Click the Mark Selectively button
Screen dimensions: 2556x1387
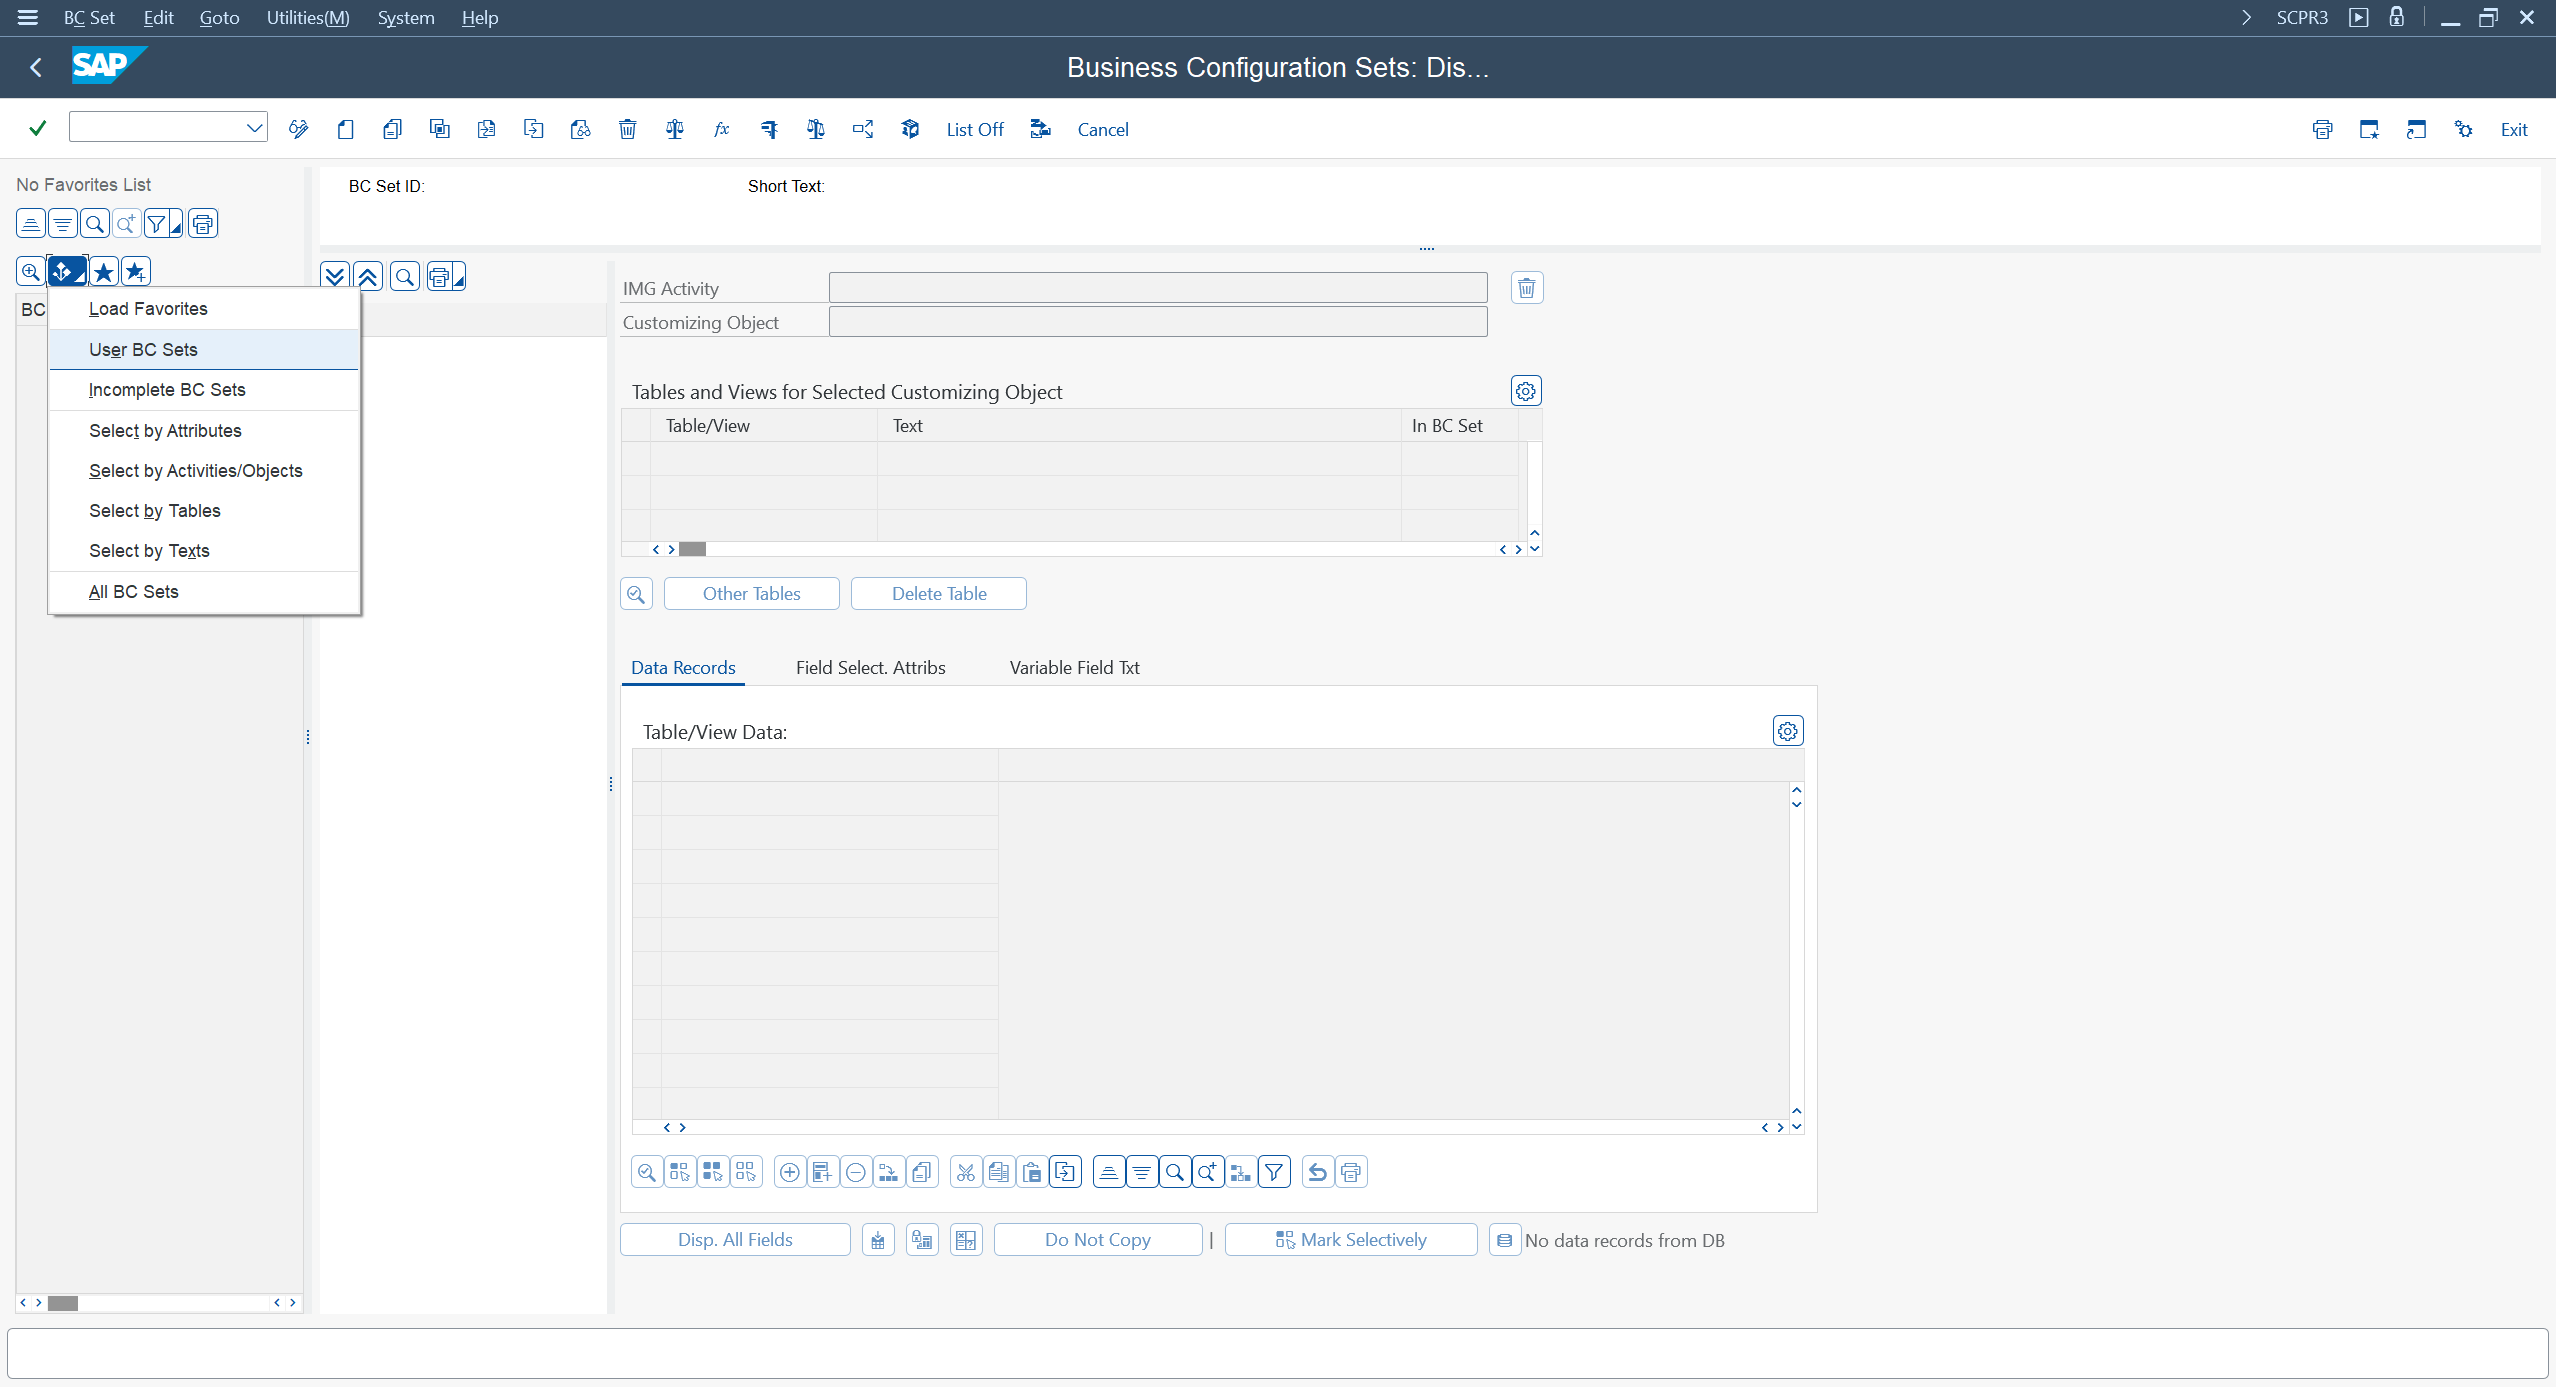tap(1350, 1240)
